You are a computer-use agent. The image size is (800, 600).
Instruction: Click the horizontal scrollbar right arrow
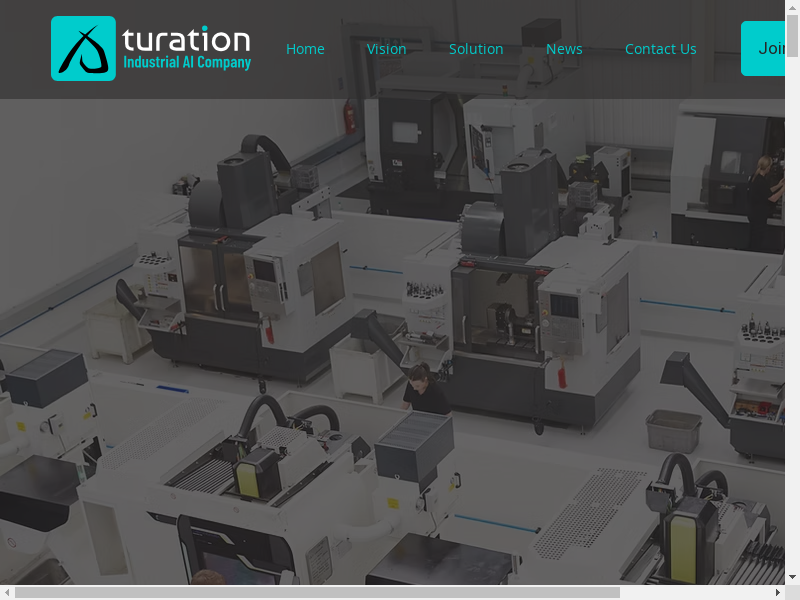click(777, 592)
